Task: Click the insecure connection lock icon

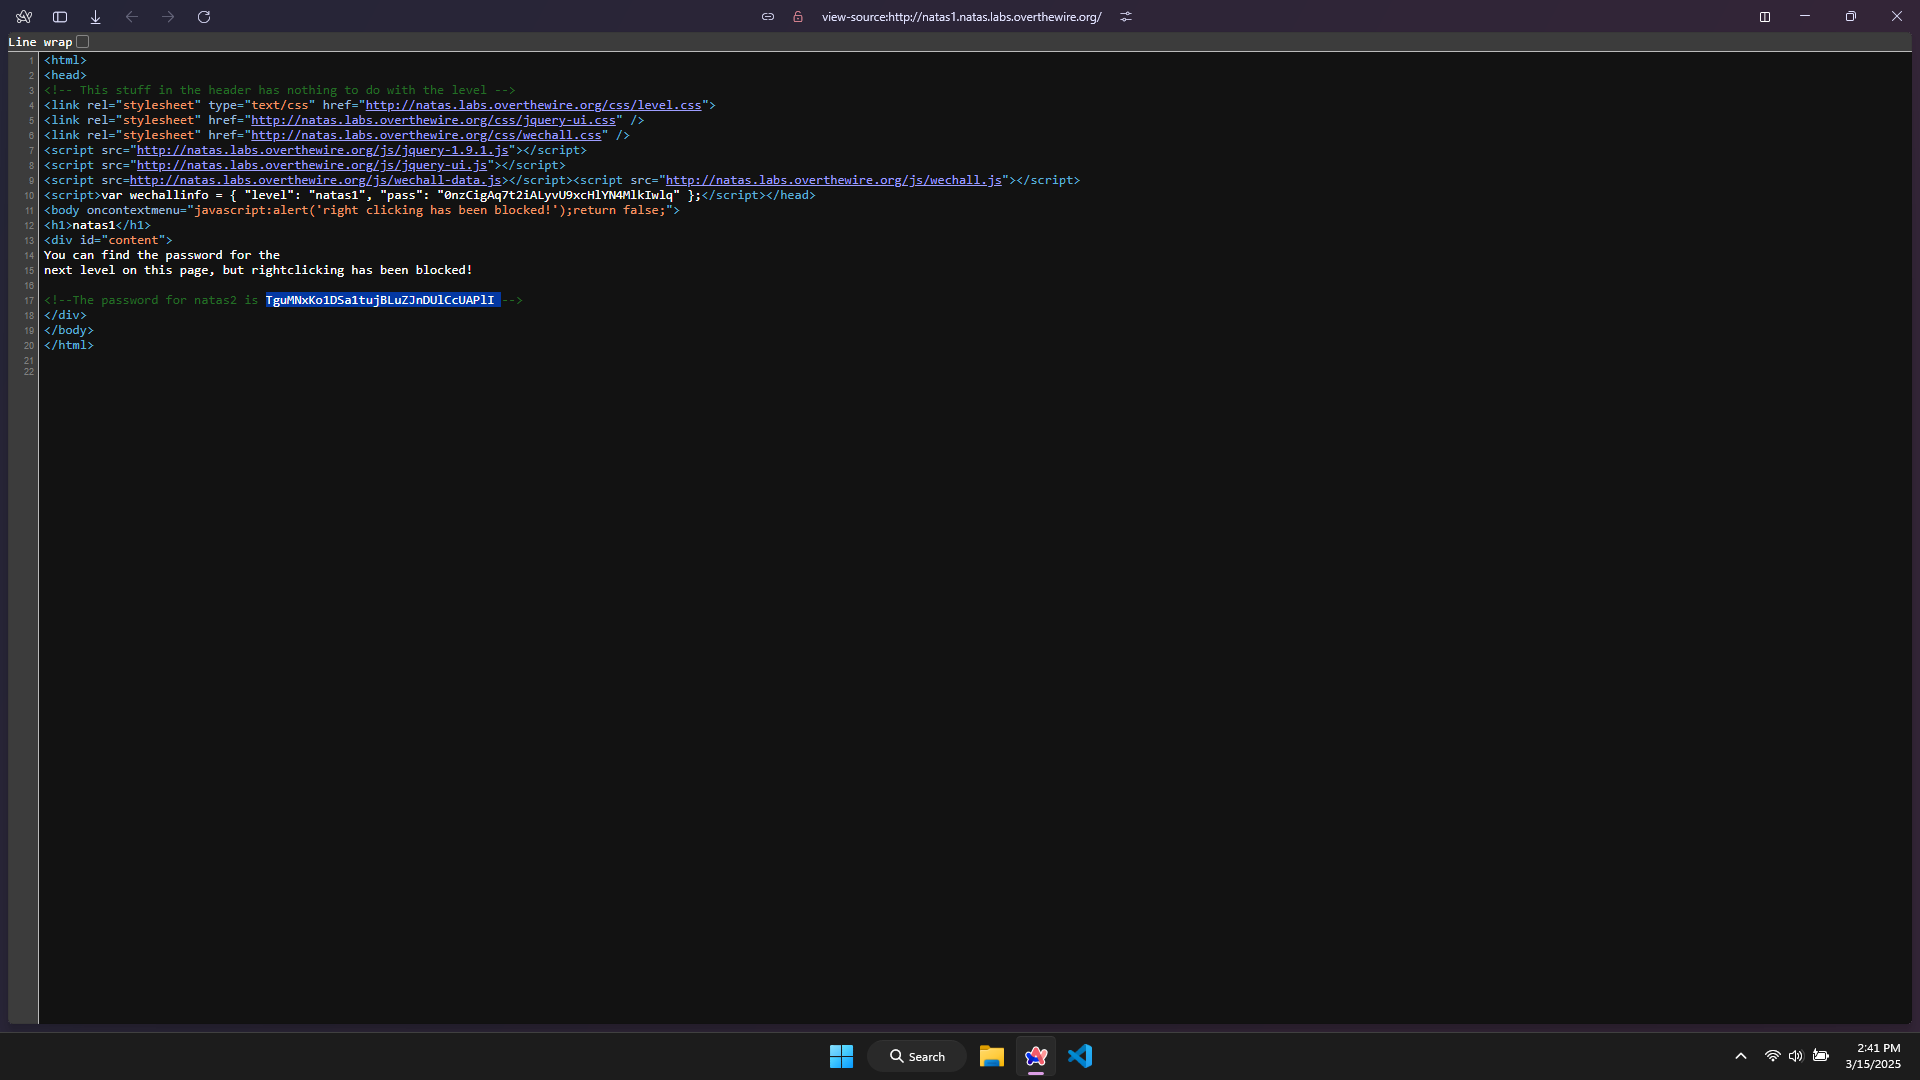Action: [x=798, y=17]
